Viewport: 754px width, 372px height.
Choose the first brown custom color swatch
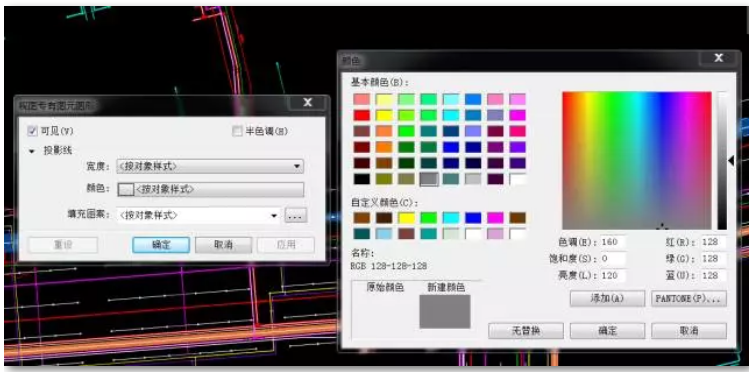tap(361, 218)
